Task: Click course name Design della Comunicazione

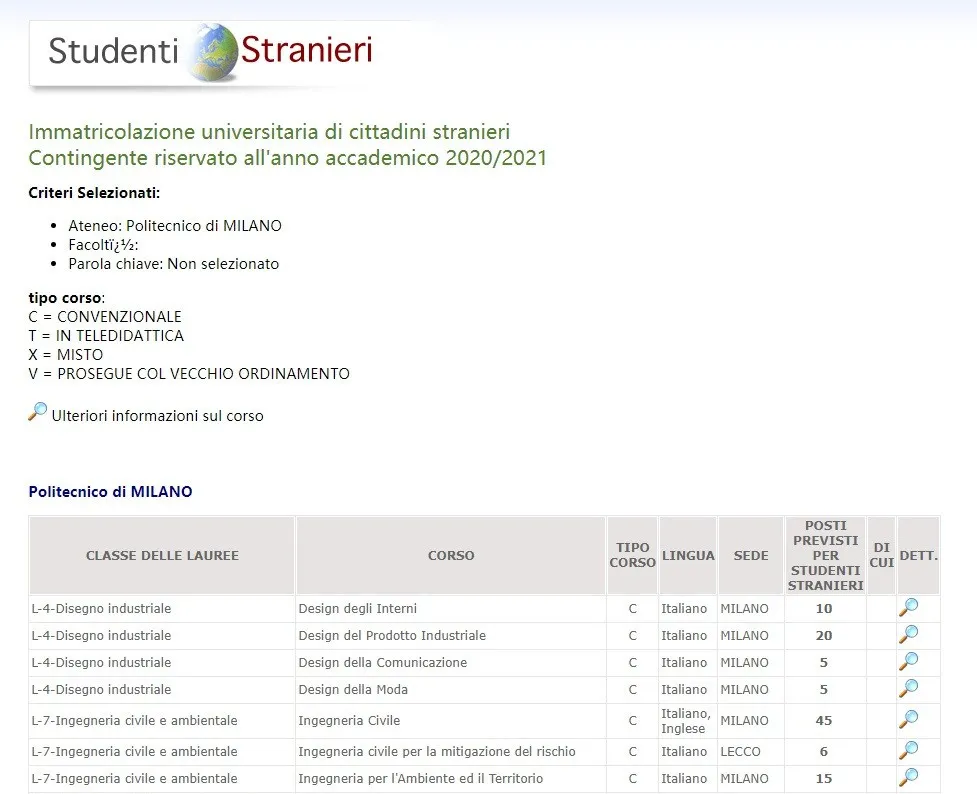Action: pos(383,662)
